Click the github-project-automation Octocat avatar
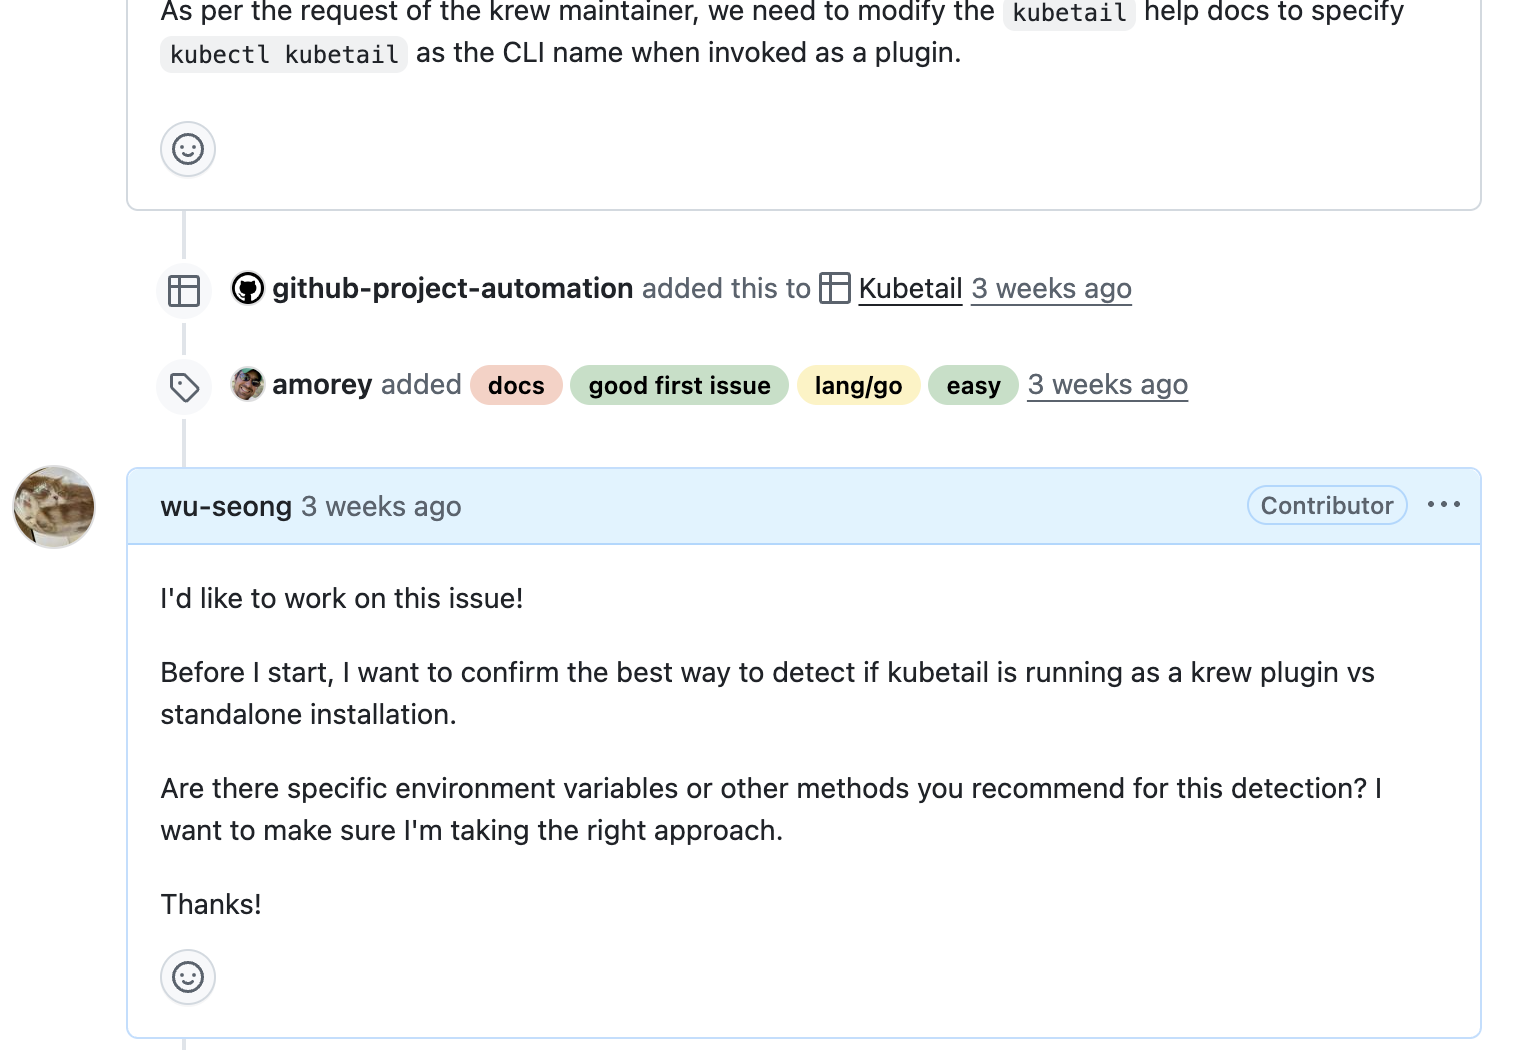The image size is (1526, 1050). 248,289
